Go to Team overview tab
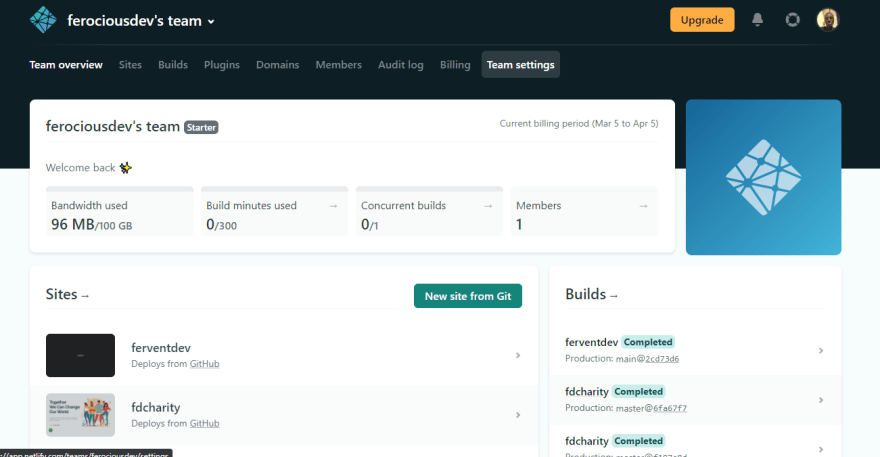 tap(66, 65)
